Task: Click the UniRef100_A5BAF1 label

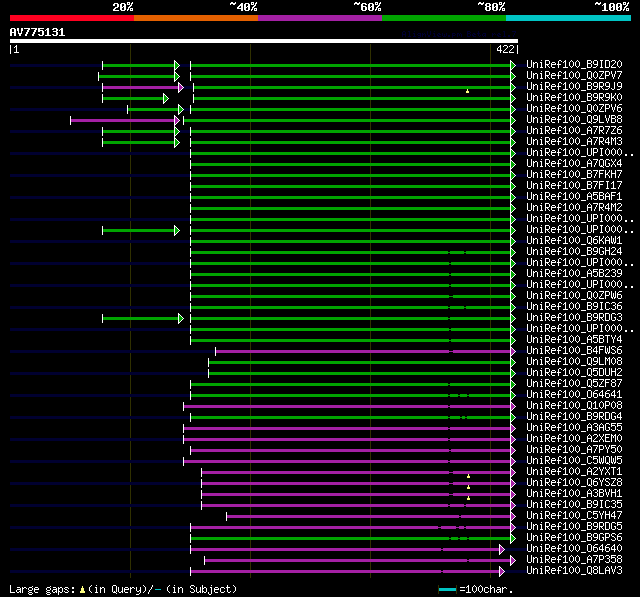Action: 574,197
